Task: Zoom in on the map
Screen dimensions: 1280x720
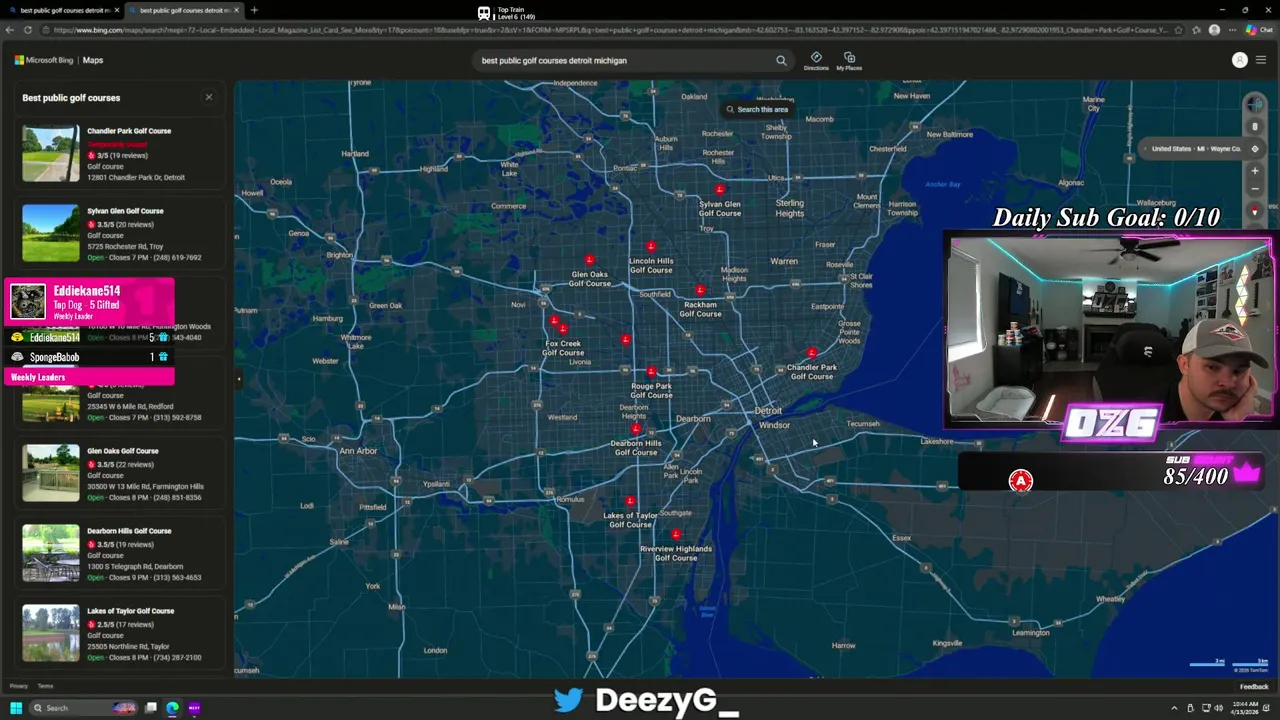Action: (x=1255, y=170)
